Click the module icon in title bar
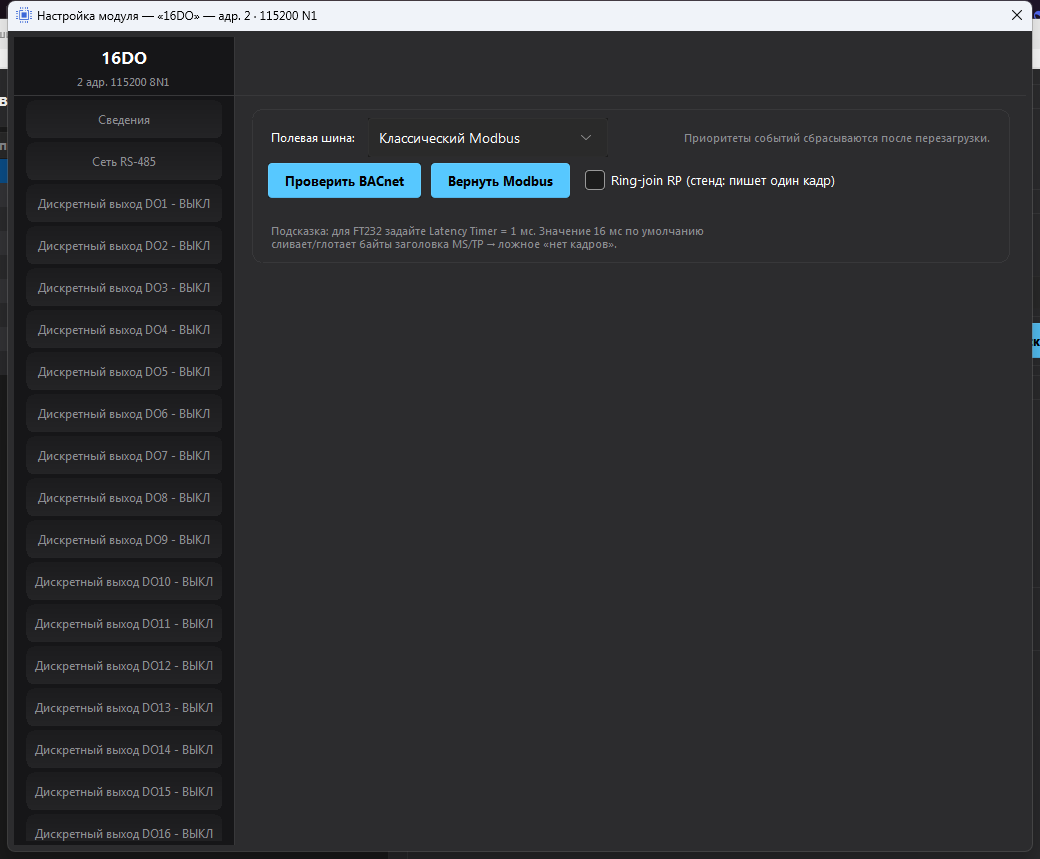This screenshot has width=1040, height=859. click(x=23, y=15)
